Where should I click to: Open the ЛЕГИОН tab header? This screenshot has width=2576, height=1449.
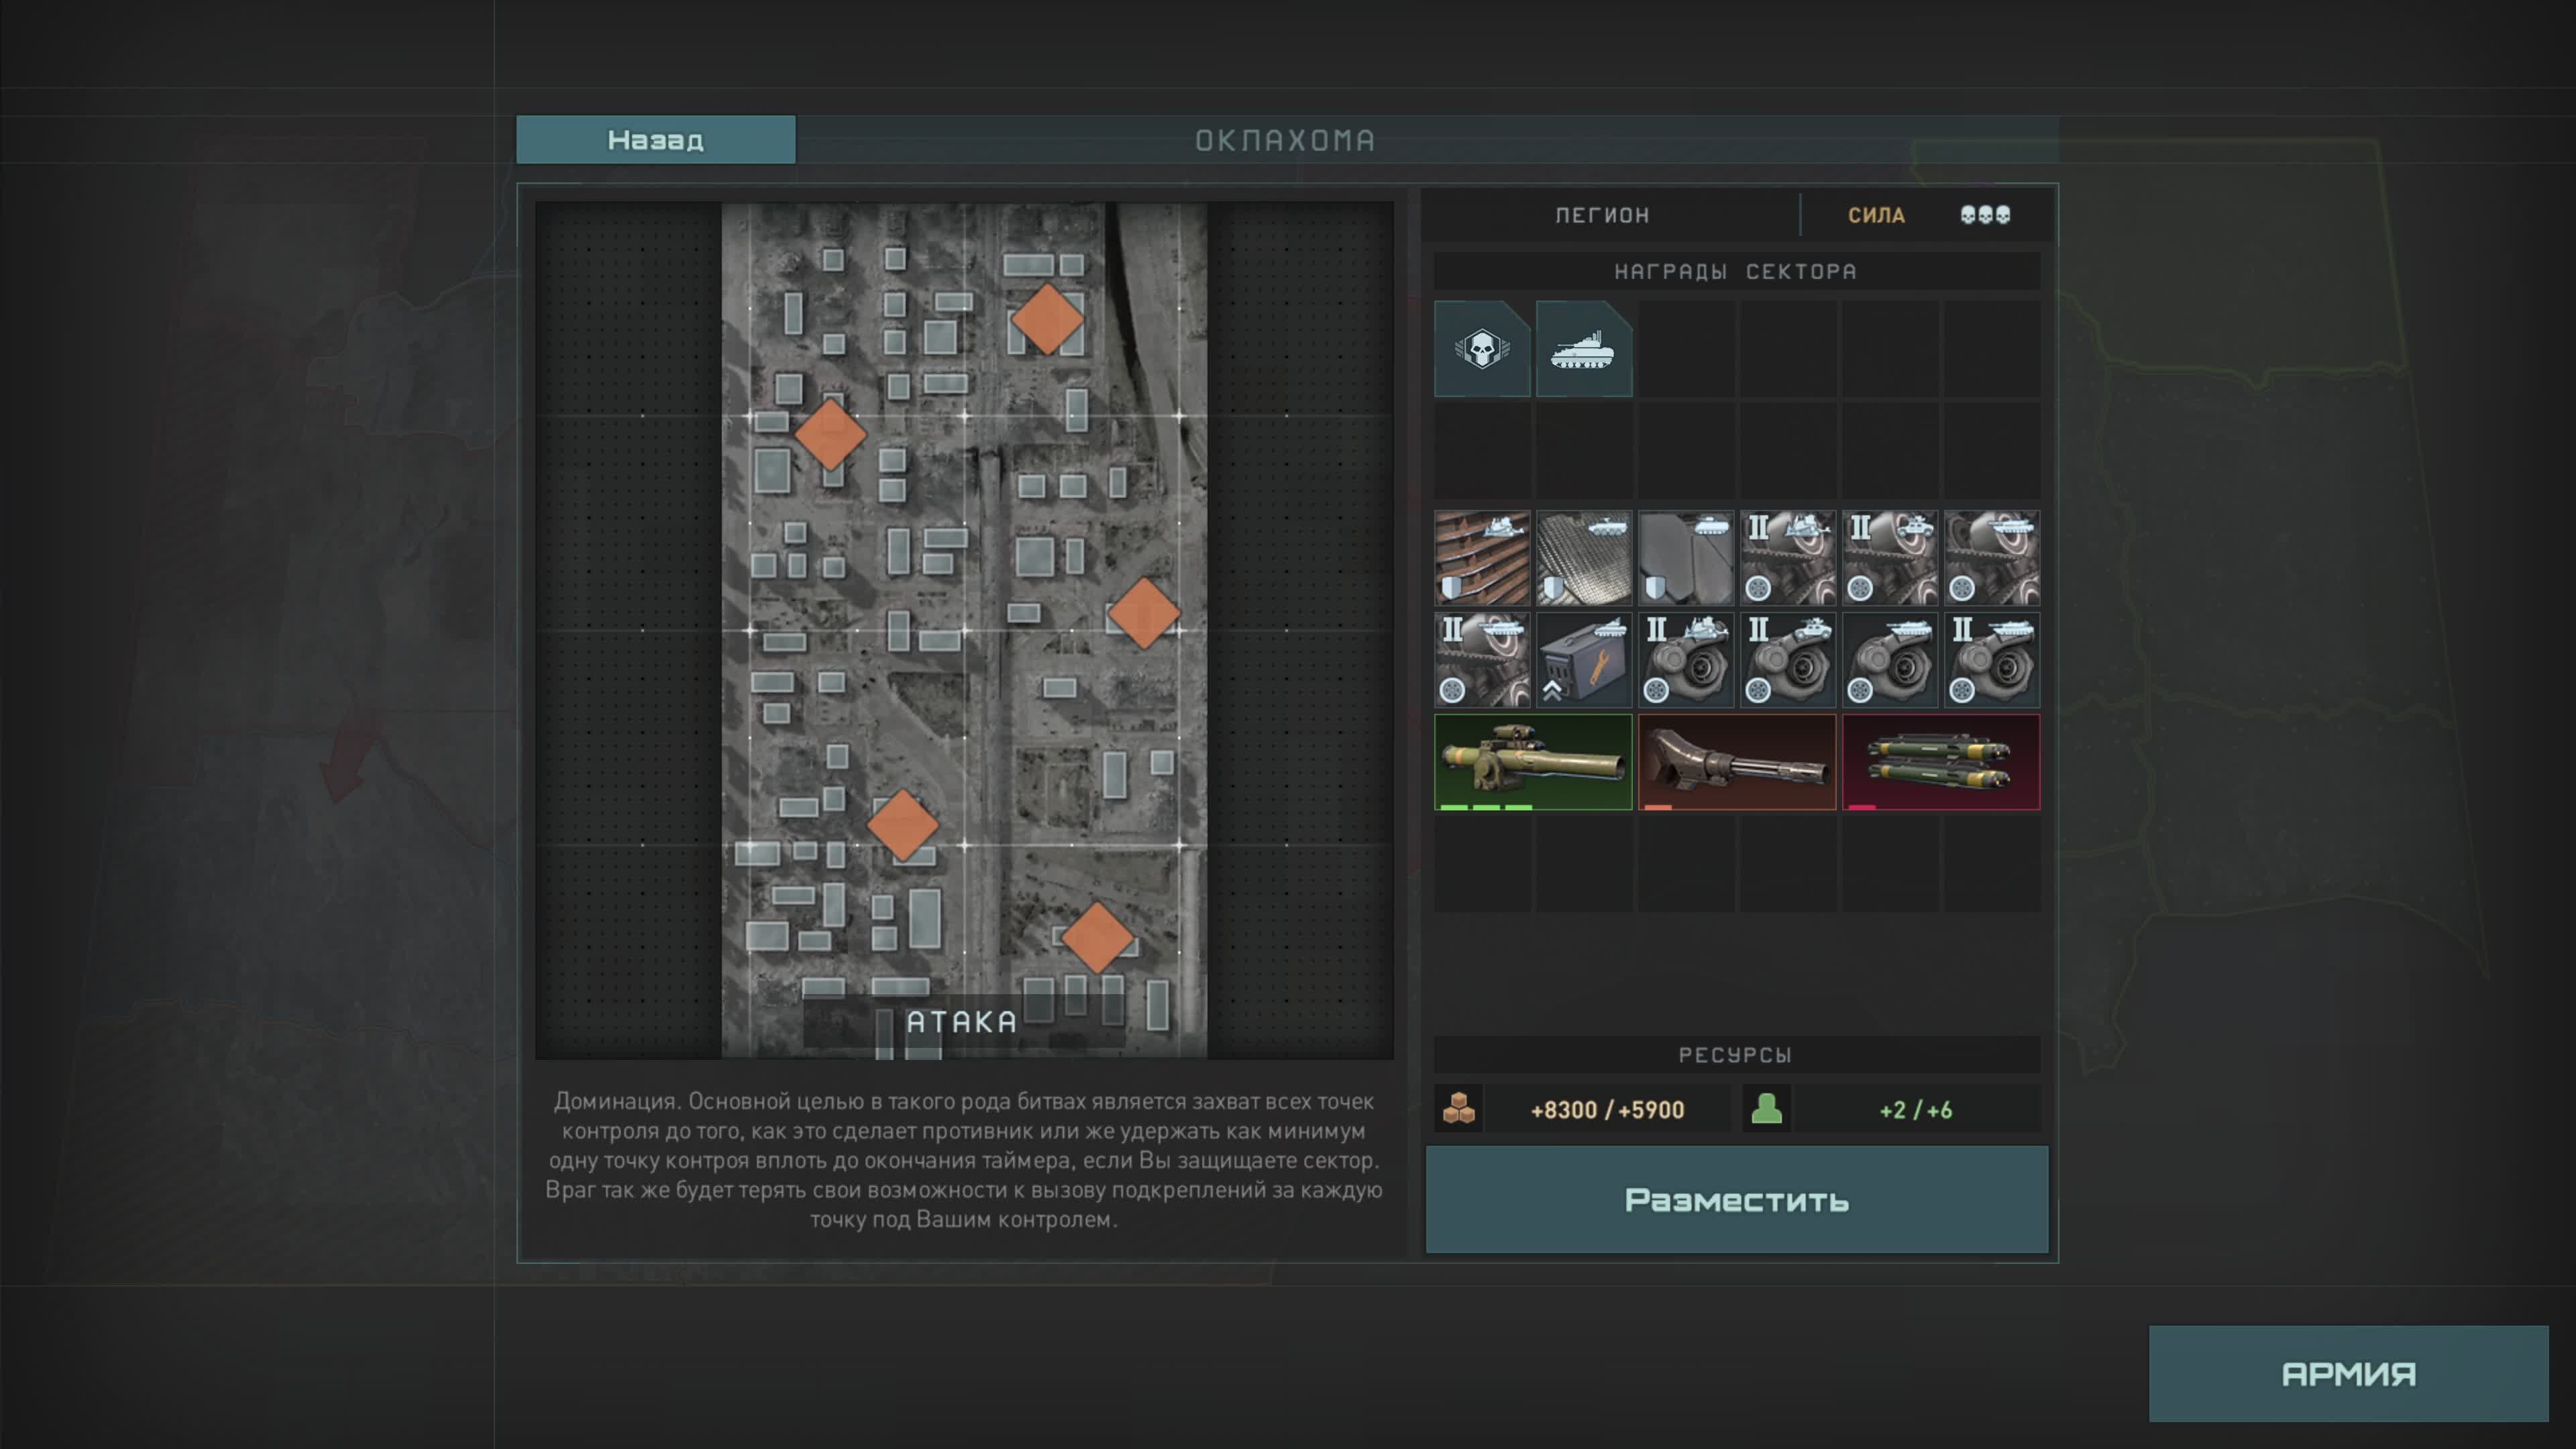[1602, 215]
